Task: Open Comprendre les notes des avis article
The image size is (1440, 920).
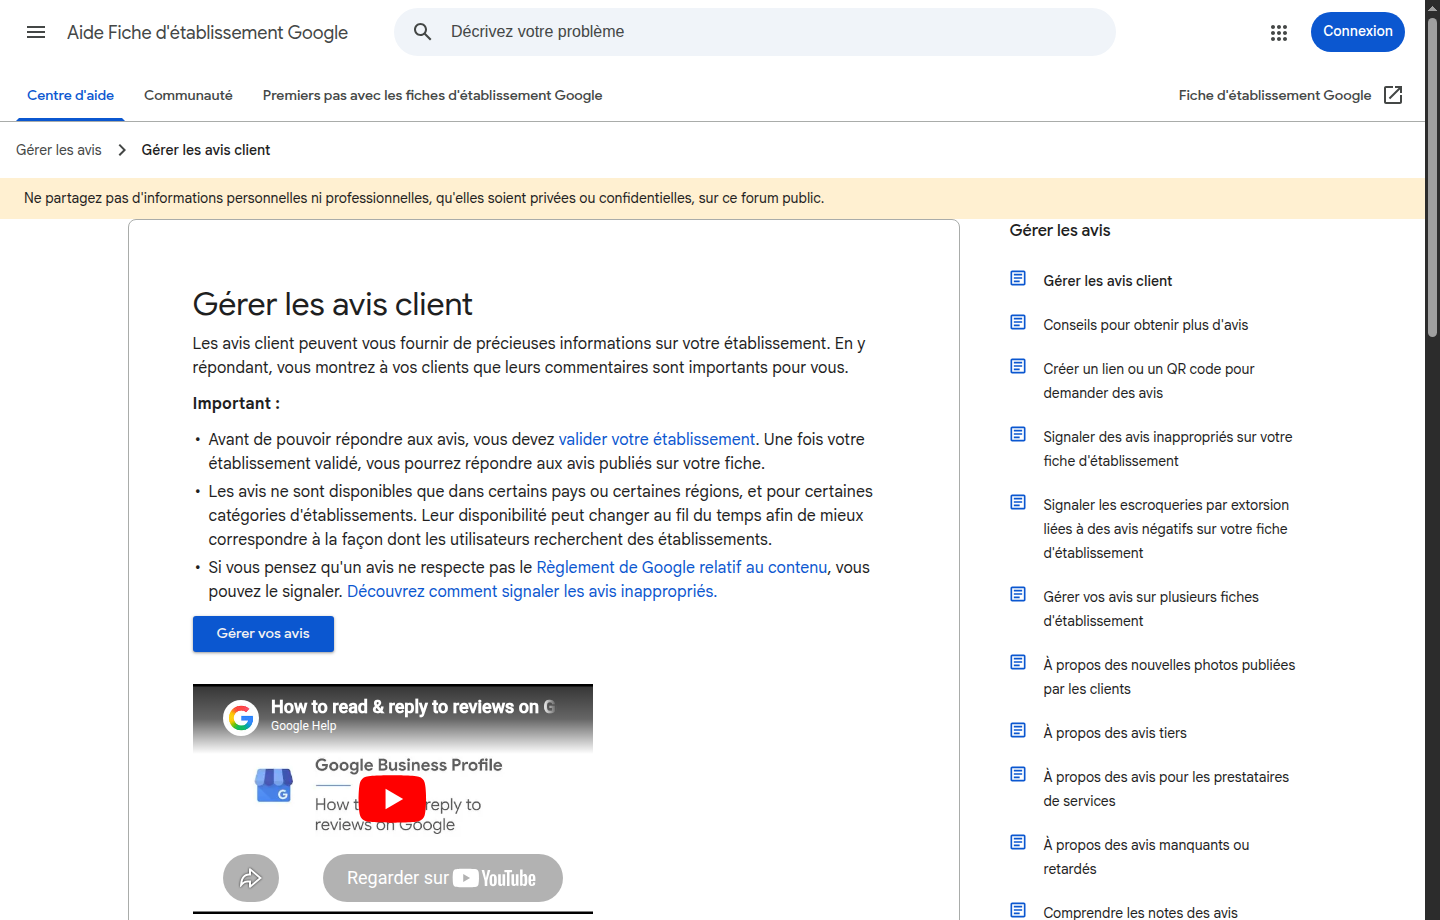Action: pyautogui.click(x=1140, y=912)
